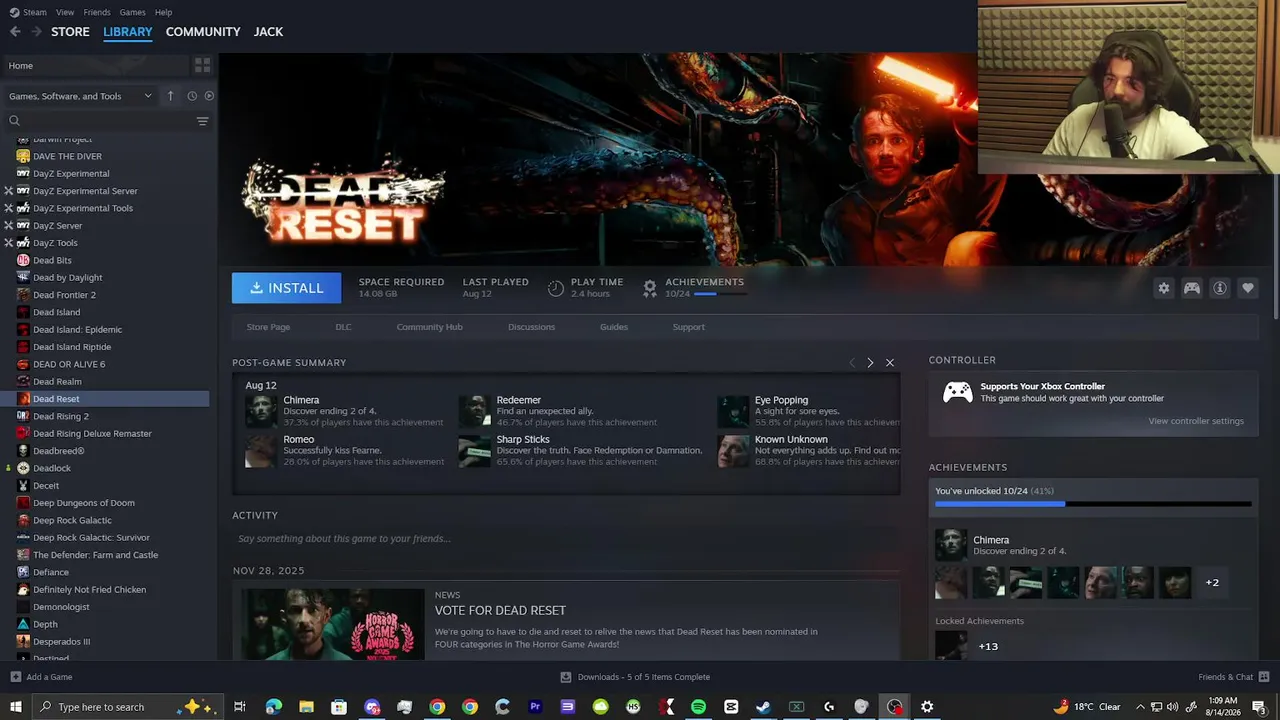Open the Games menu
Viewport: 1280px width, 720px height.
tap(132, 12)
